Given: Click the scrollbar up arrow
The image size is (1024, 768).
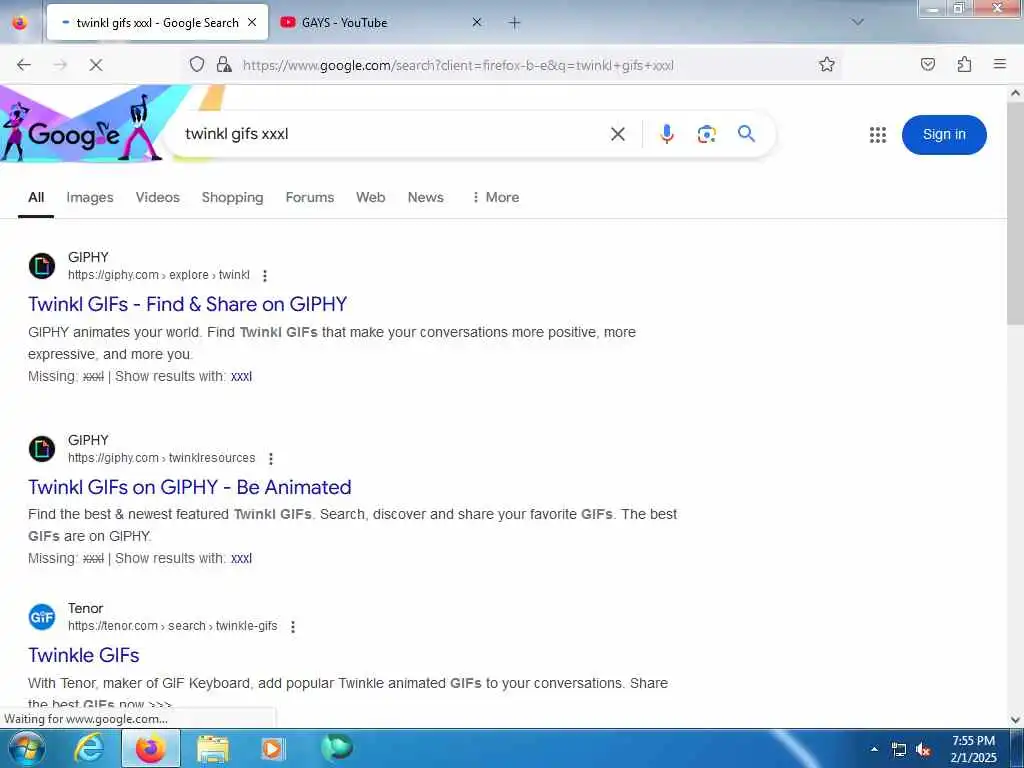Looking at the screenshot, I should click(x=1015, y=93).
